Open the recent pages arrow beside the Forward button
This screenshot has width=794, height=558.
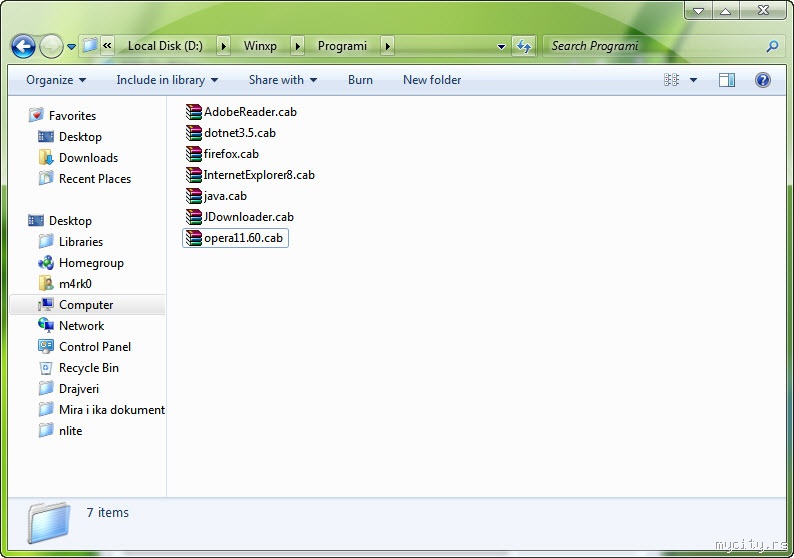(71, 47)
